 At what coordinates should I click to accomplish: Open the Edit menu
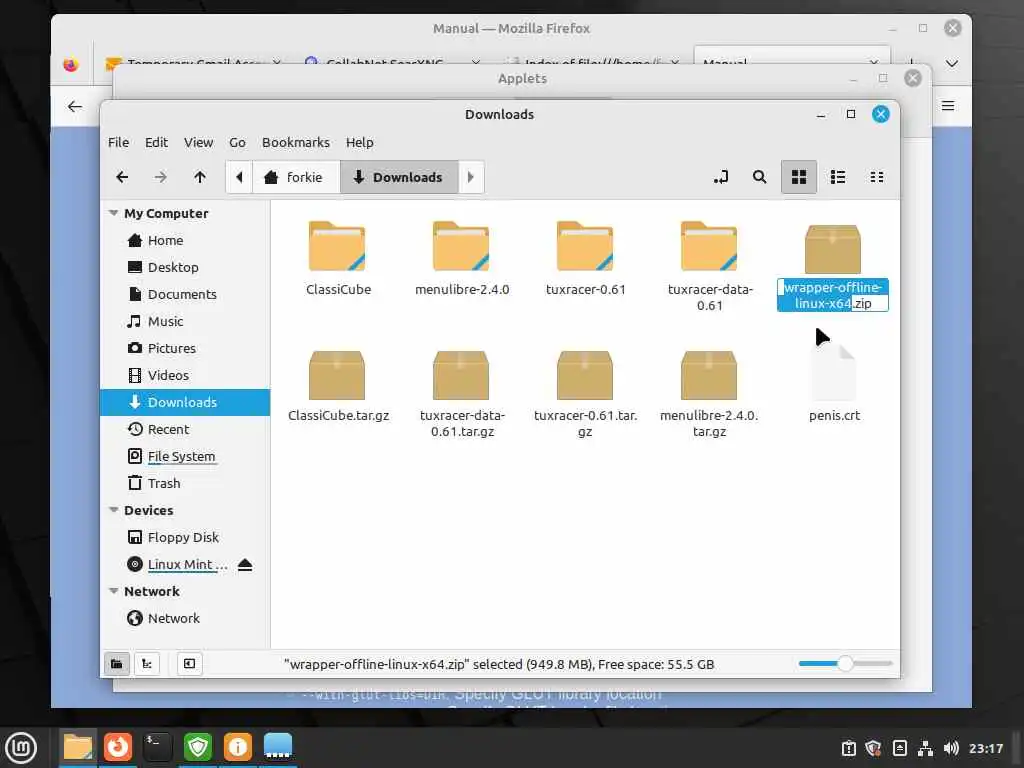[156, 142]
